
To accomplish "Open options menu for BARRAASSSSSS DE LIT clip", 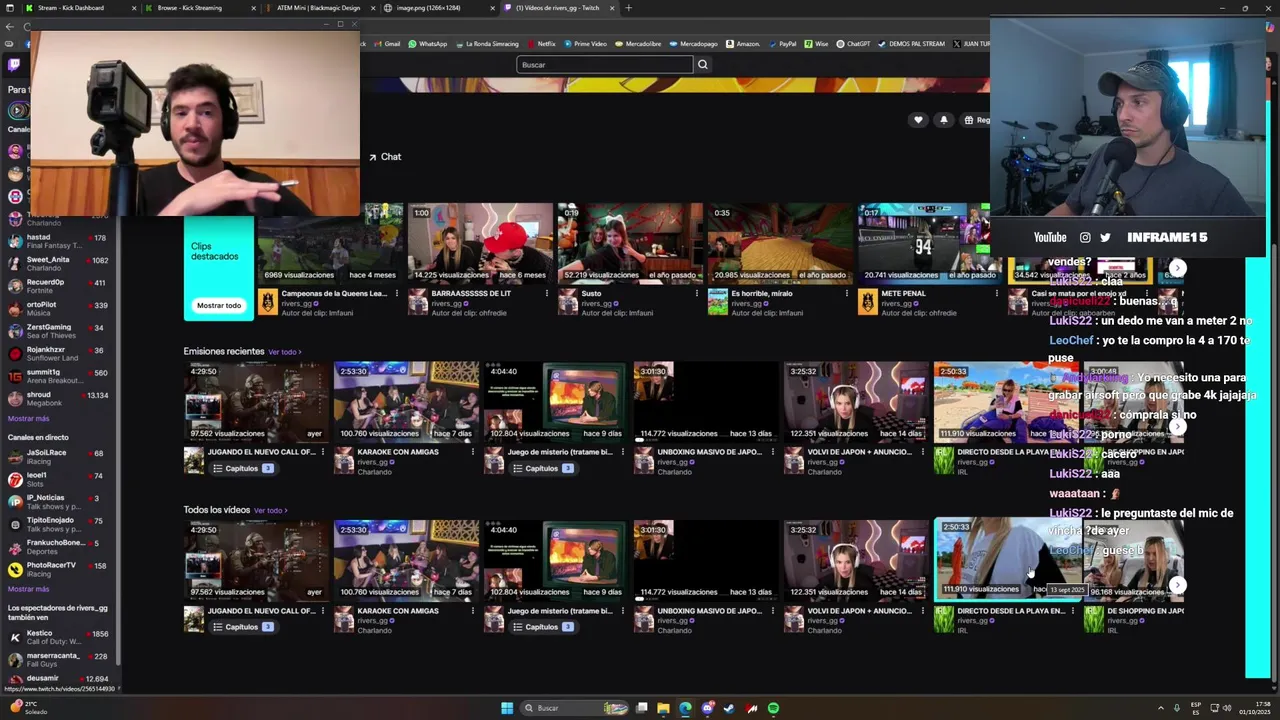I will click(546, 294).
